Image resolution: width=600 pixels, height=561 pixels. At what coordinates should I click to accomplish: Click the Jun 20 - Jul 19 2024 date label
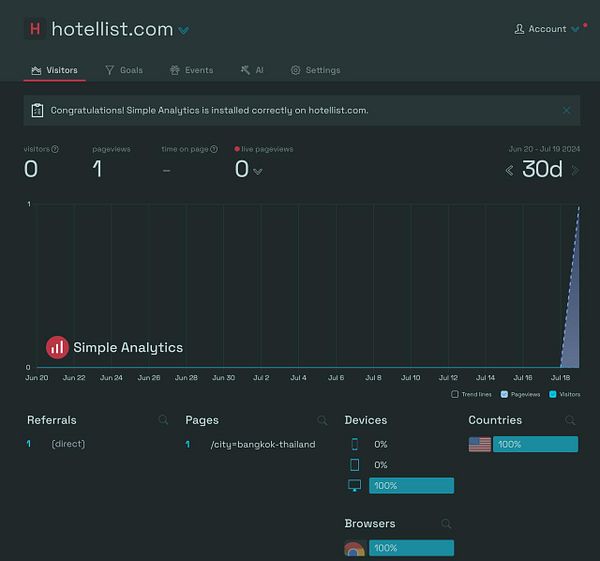coord(544,149)
